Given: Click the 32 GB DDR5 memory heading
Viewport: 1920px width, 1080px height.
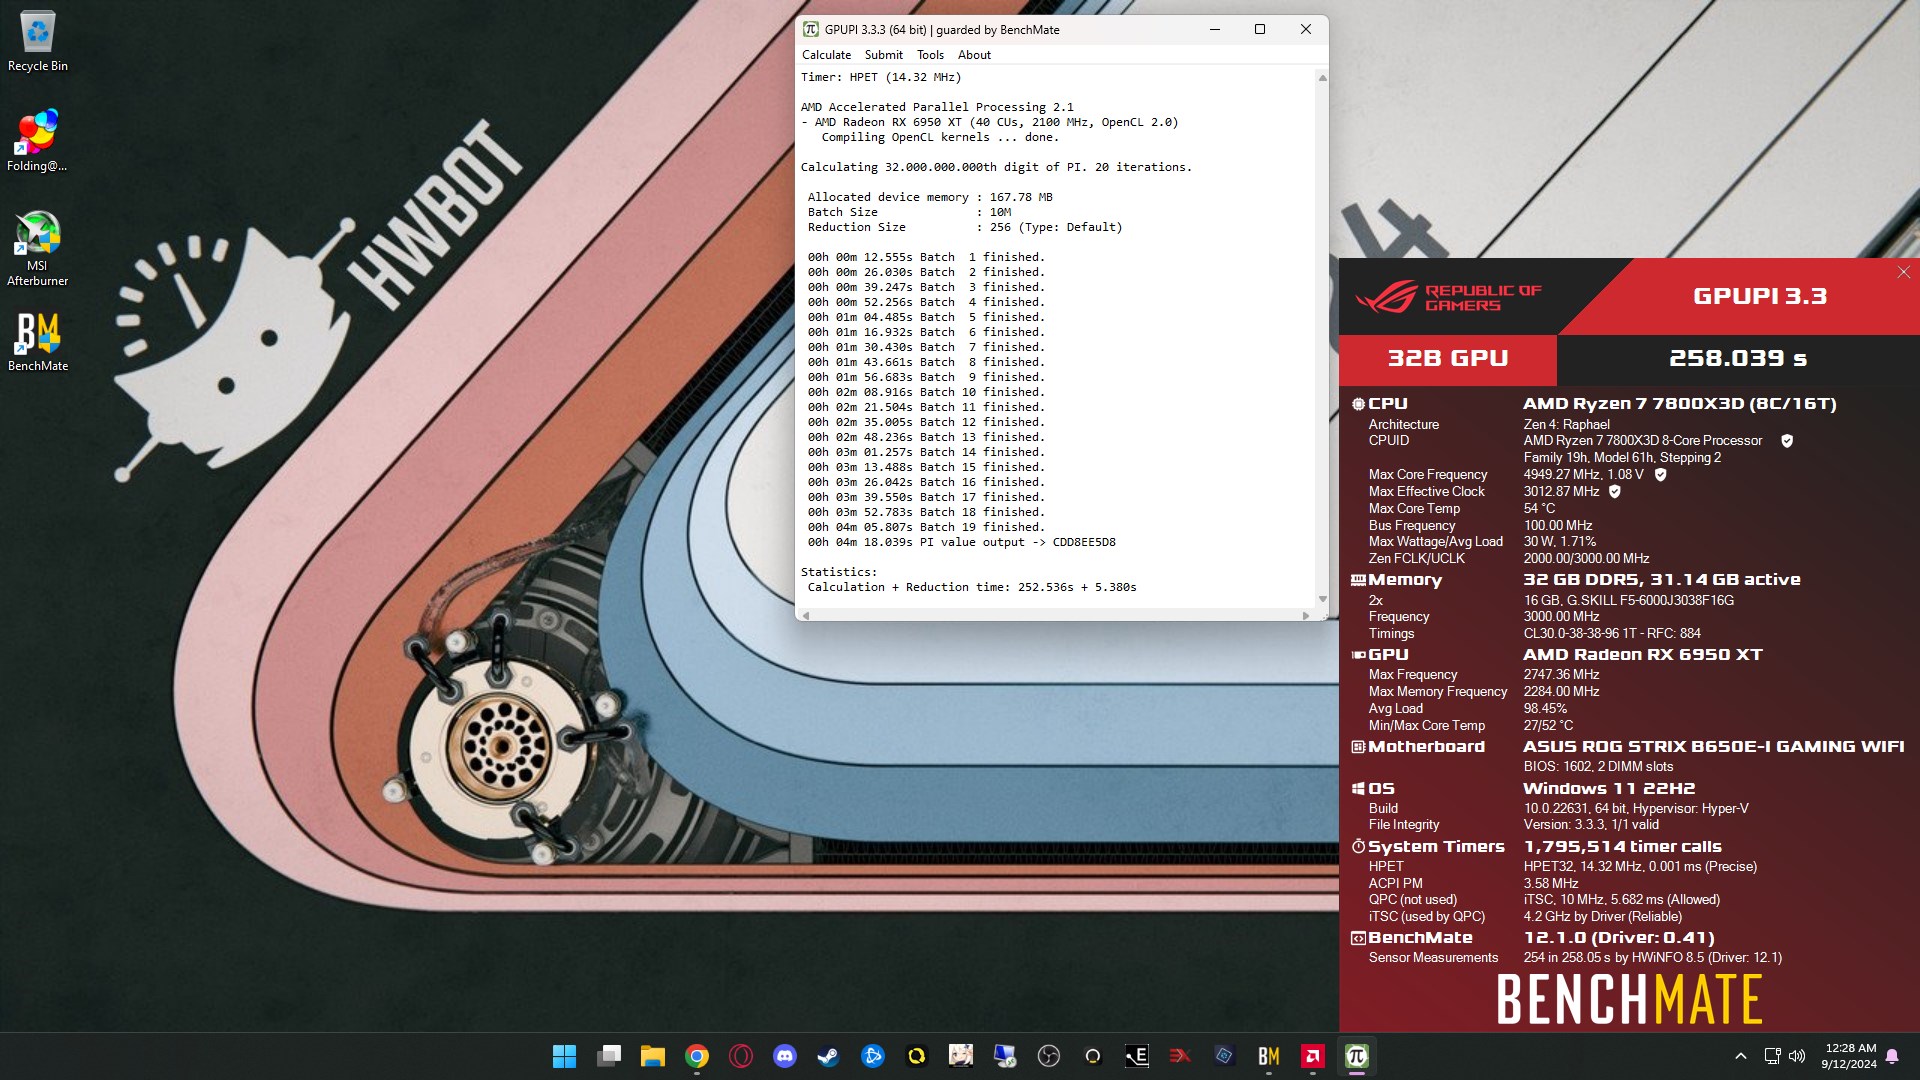Looking at the screenshot, I should pos(1662,580).
